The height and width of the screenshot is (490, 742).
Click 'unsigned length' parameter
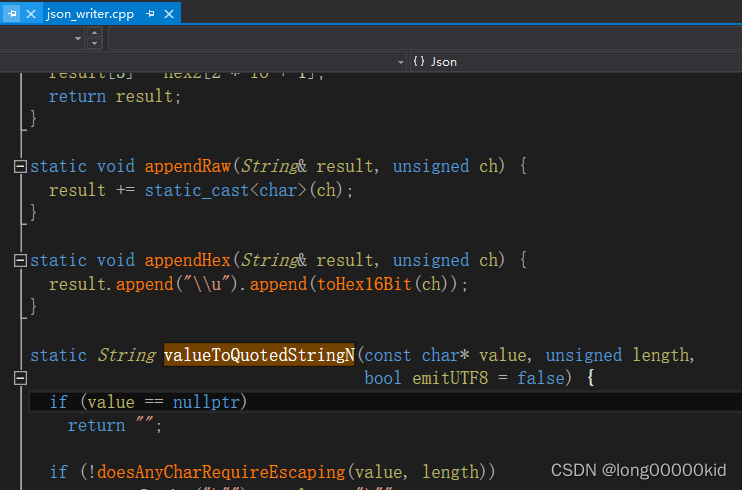(617, 355)
